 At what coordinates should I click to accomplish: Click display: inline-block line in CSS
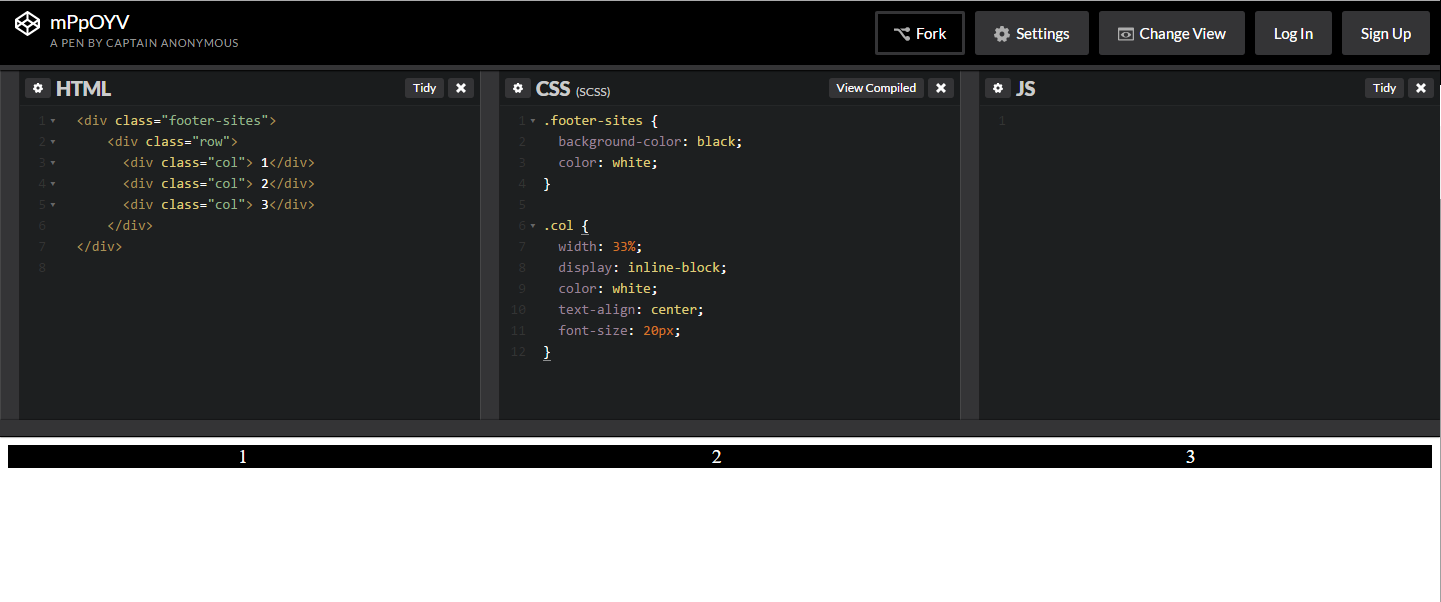pyautogui.click(x=643, y=267)
